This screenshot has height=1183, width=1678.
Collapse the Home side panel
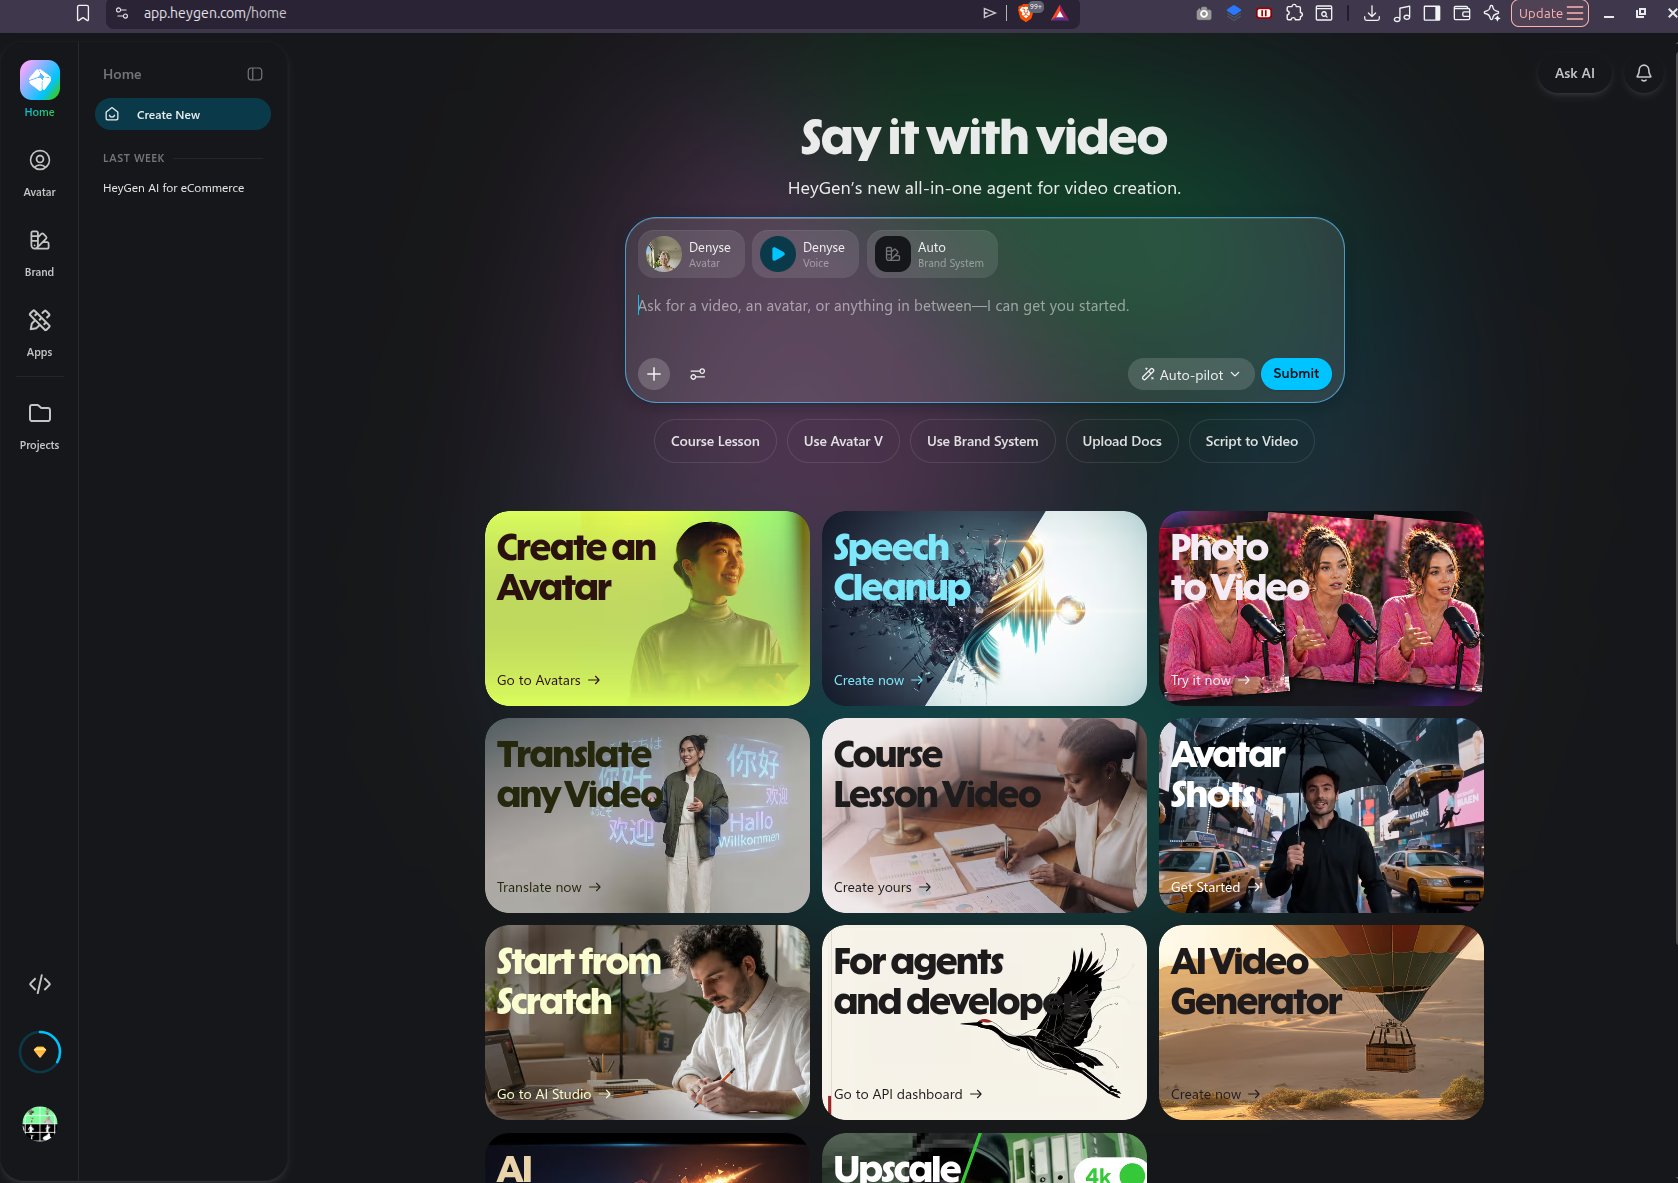(x=255, y=74)
